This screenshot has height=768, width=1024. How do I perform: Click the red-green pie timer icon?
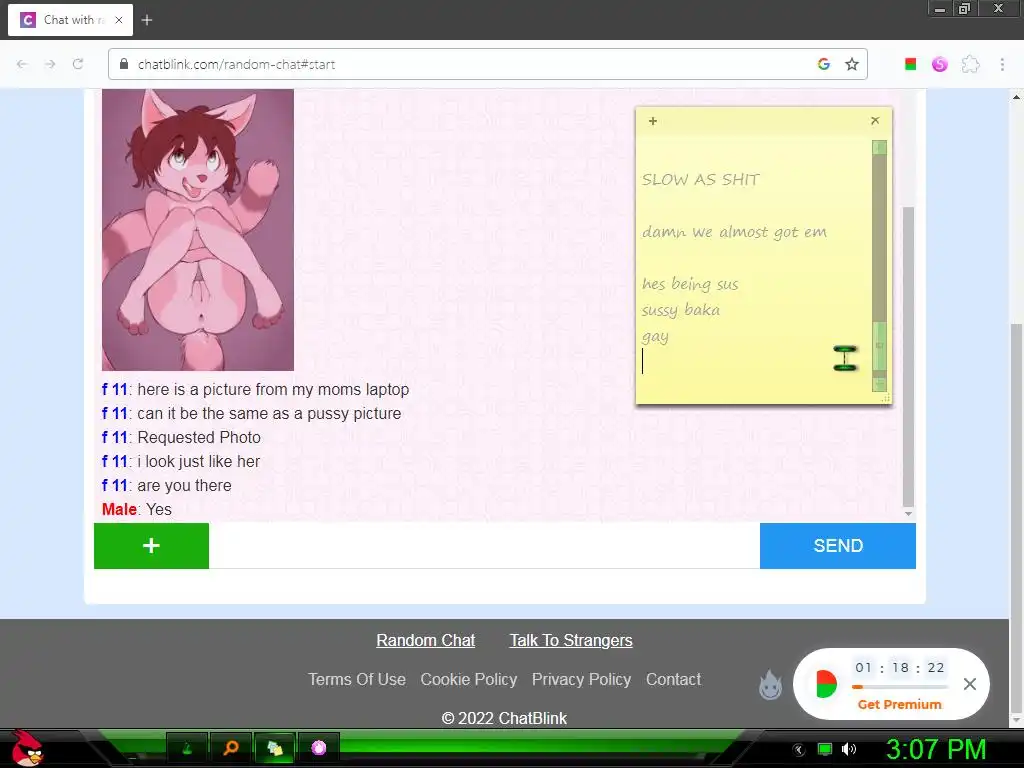click(x=825, y=684)
